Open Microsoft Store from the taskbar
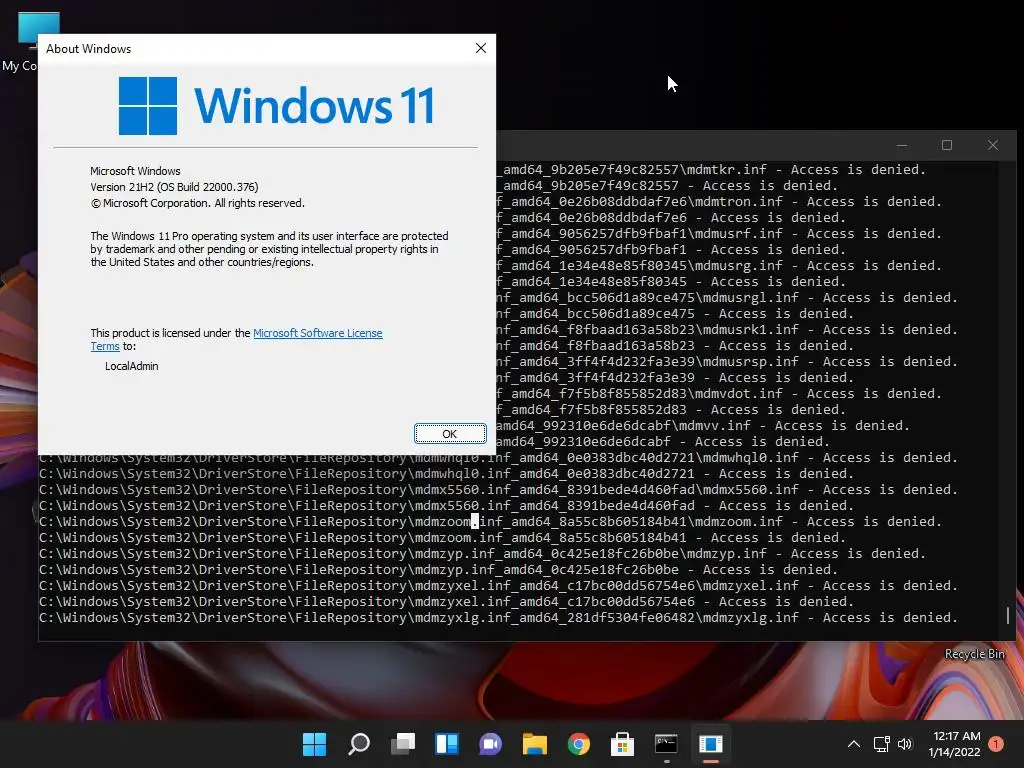The width and height of the screenshot is (1024, 768). (622, 744)
